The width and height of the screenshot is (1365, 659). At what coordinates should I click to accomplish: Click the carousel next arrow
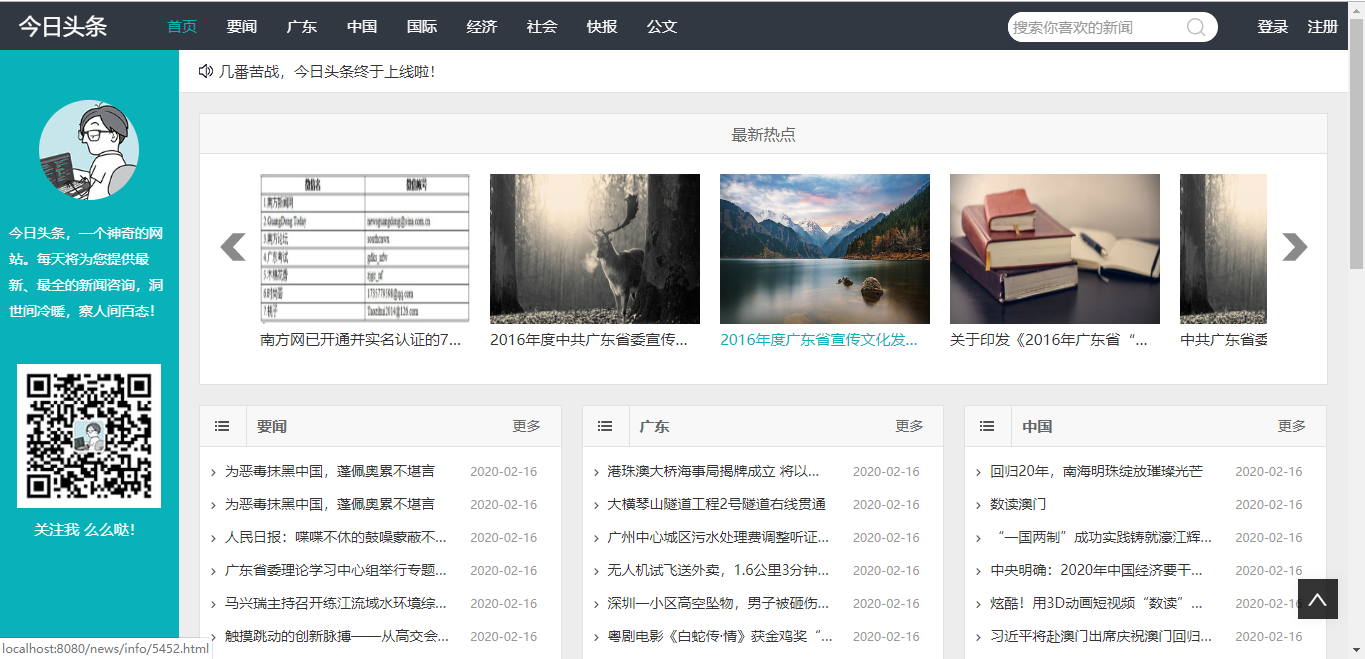(1294, 246)
